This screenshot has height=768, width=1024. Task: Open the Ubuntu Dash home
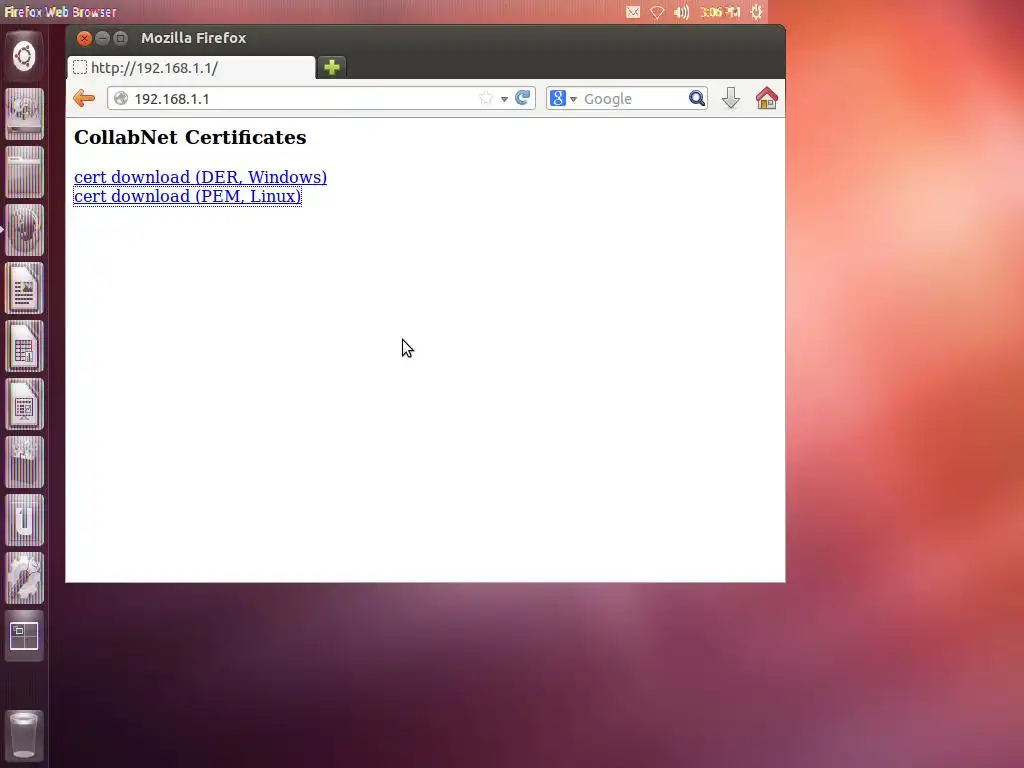tap(24, 56)
